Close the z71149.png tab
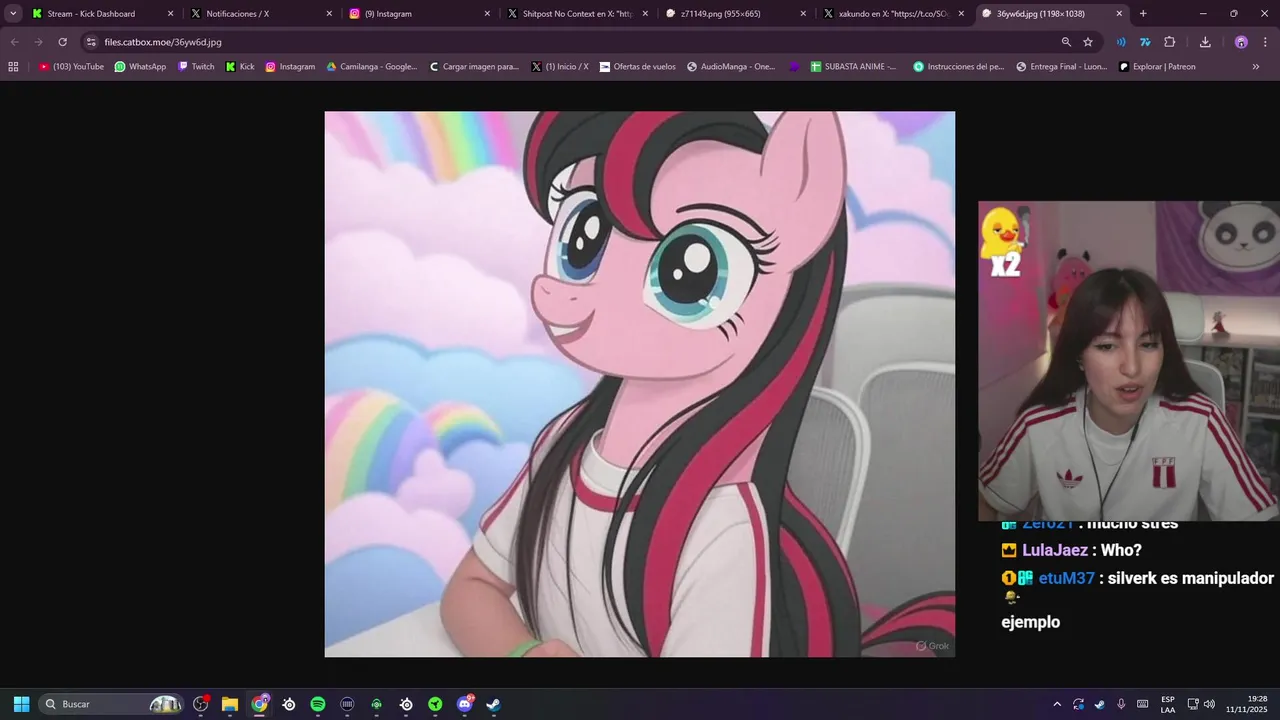 coord(803,14)
